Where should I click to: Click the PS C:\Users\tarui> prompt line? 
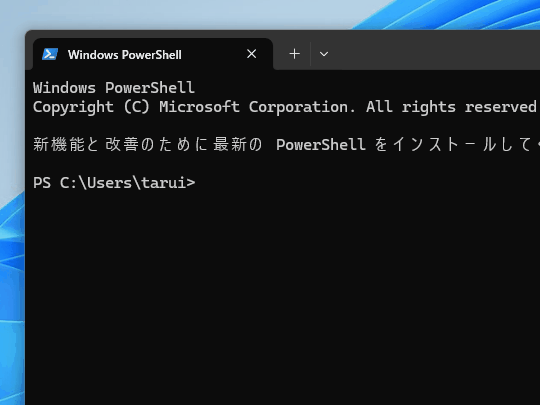114,183
